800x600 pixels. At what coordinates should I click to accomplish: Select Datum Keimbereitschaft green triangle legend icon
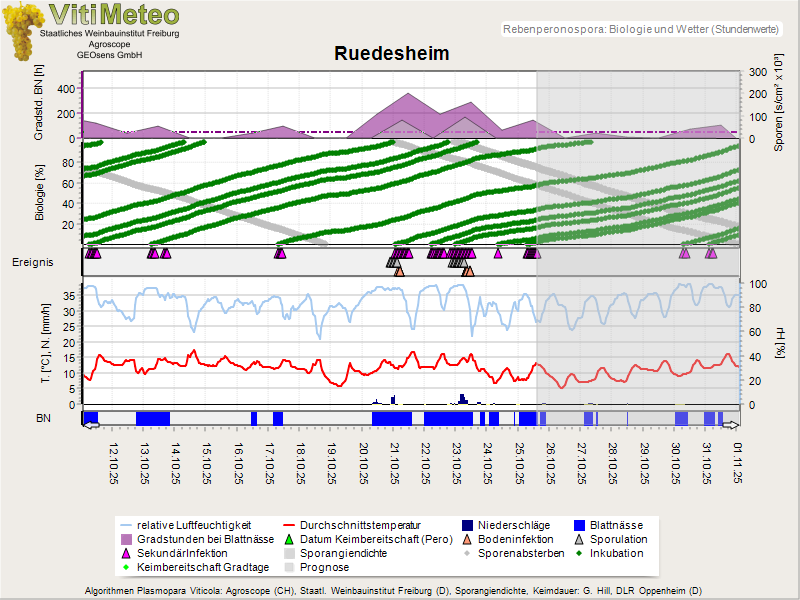click(x=290, y=538)
